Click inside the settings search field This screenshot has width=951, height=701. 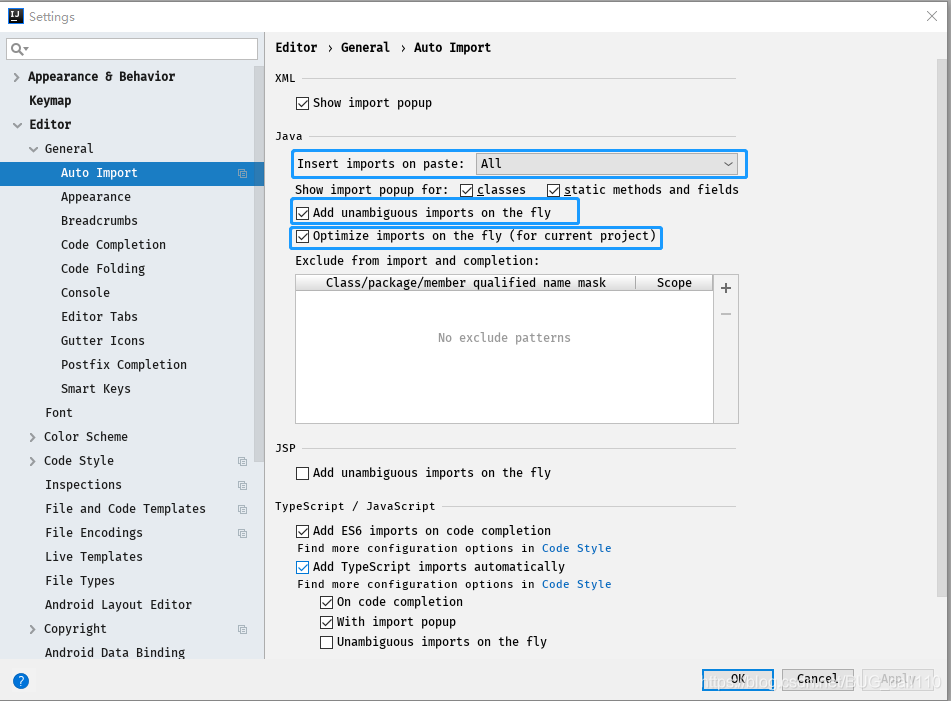click(130, 48)
